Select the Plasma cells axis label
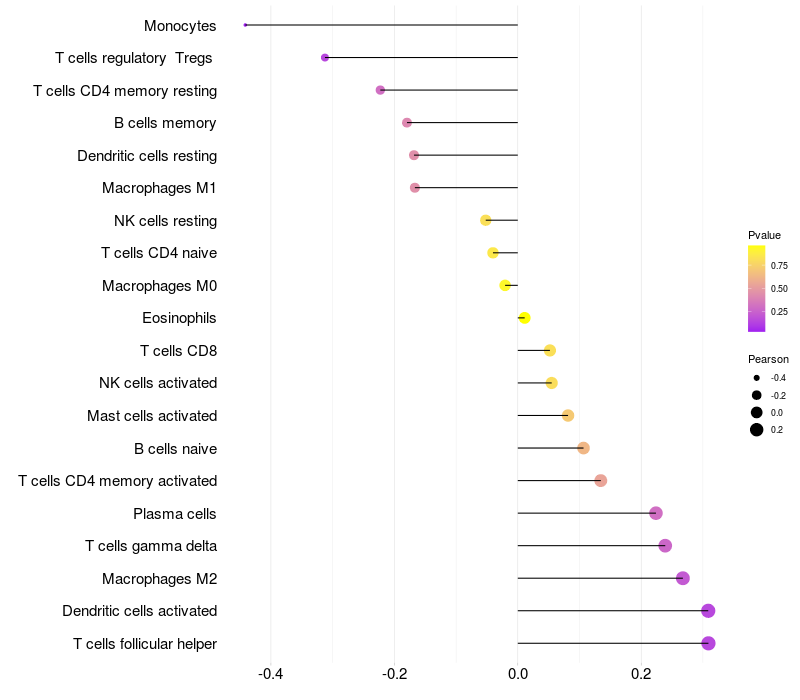 click(x=174, y=514)
